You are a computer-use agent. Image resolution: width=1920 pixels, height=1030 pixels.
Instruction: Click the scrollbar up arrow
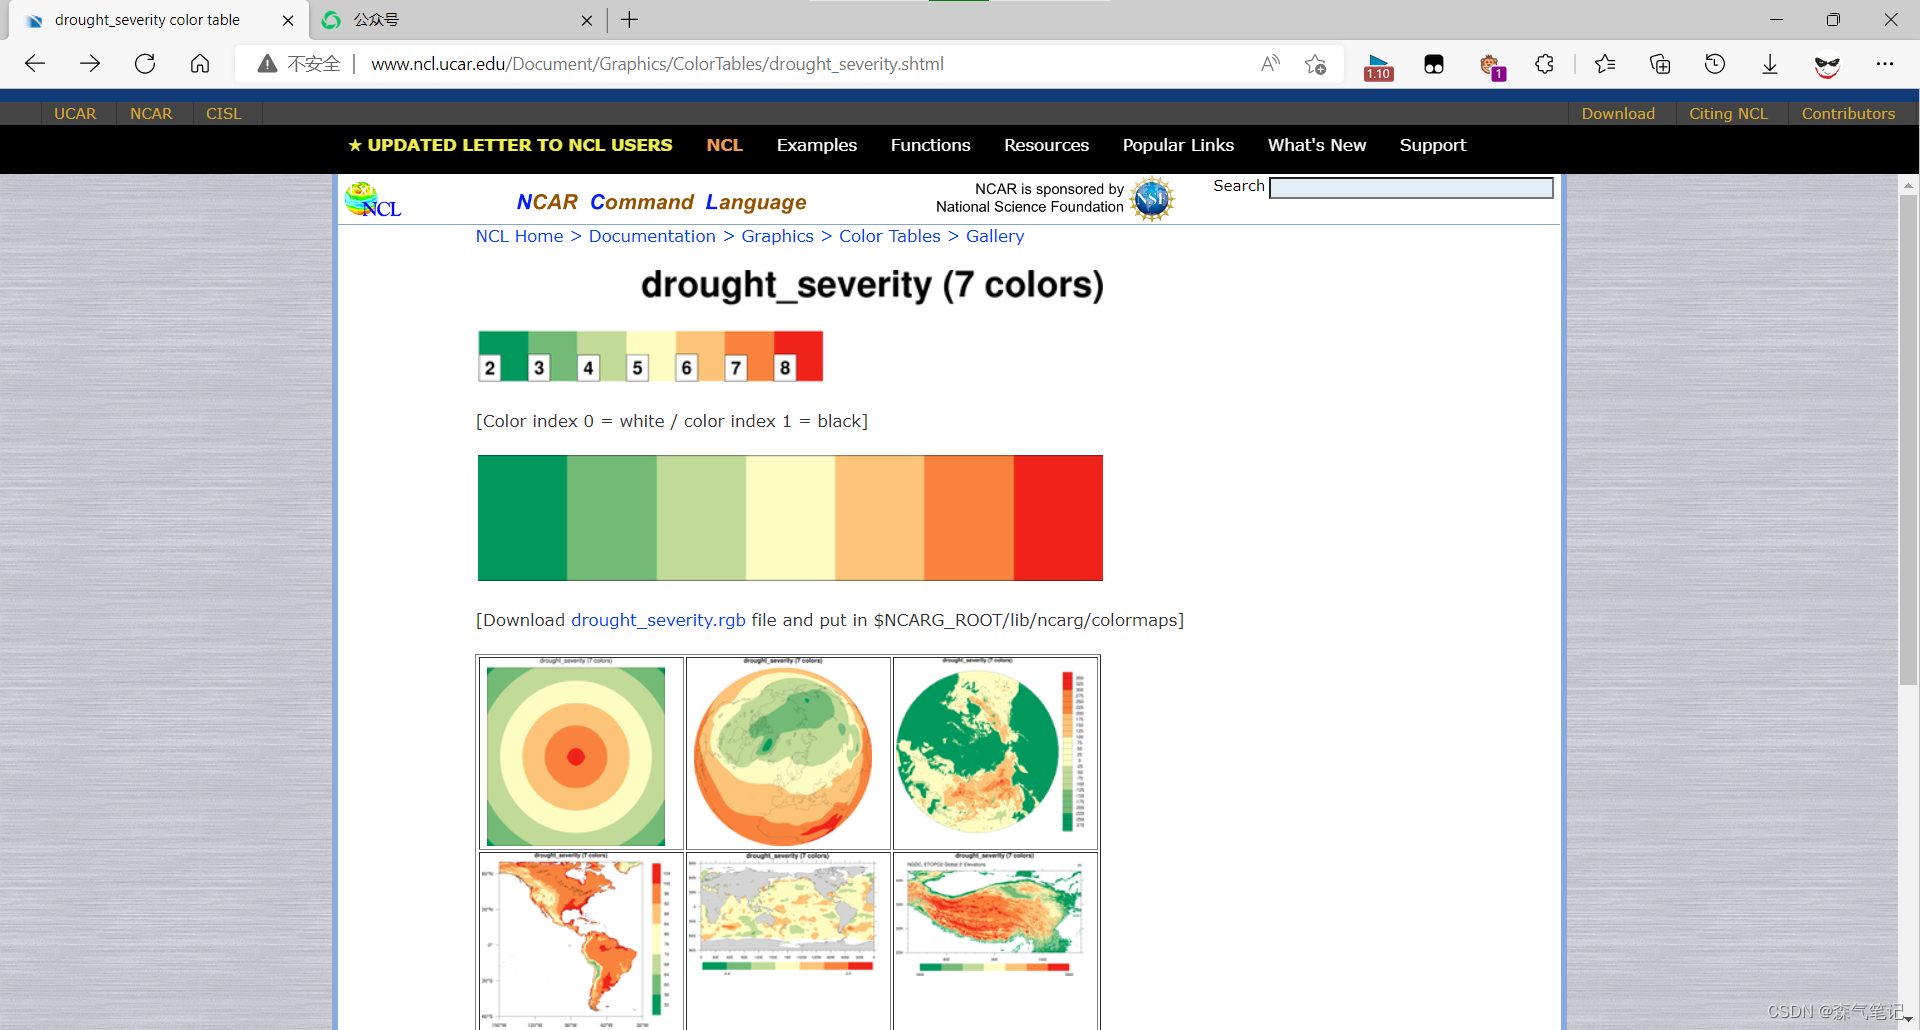(1908, 185)
